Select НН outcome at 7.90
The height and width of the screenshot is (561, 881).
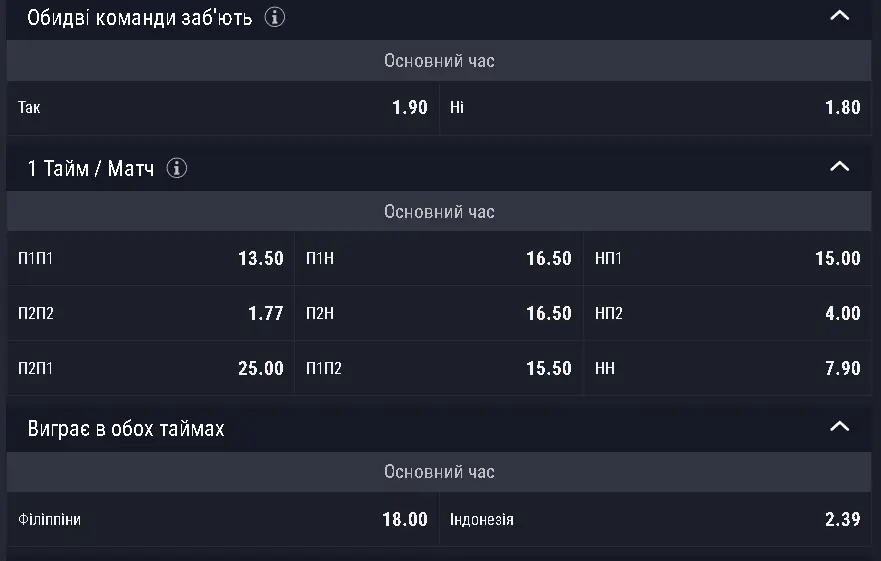coord(728,368)
